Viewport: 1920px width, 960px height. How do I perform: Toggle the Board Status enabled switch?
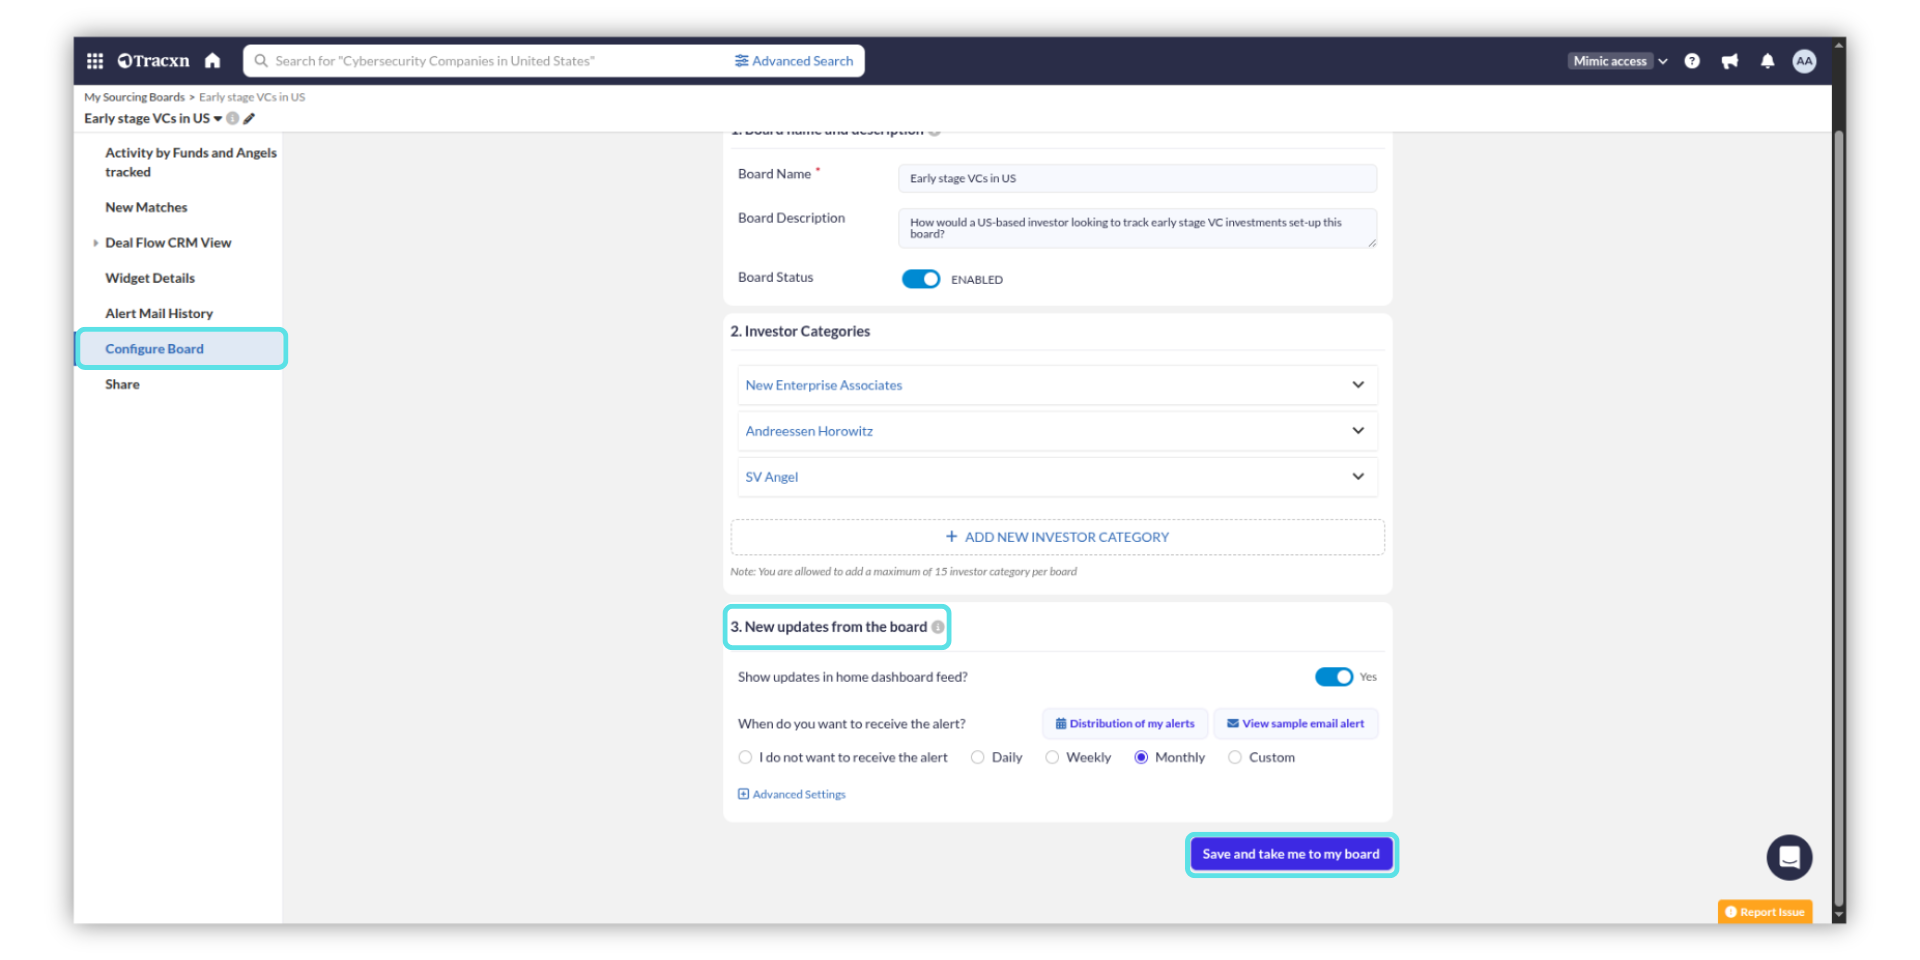tap(920, 279)
